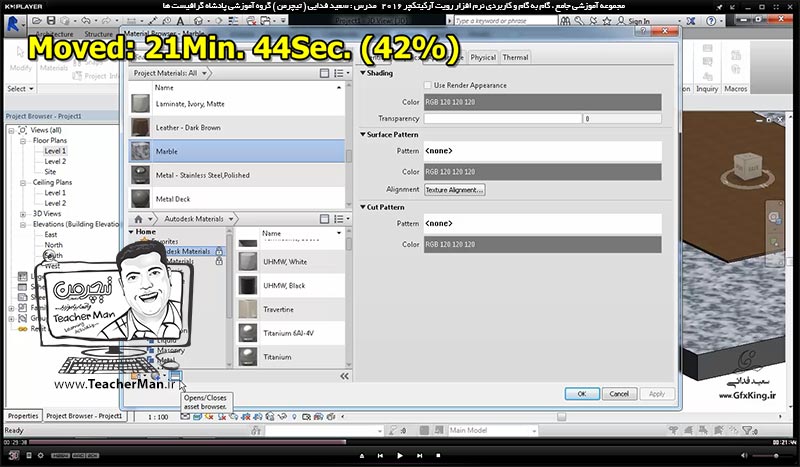Enable Use Render Appearance checkbox
This screenshot has height=467, width=800.
pyautogui.click(x=428, y=85)
